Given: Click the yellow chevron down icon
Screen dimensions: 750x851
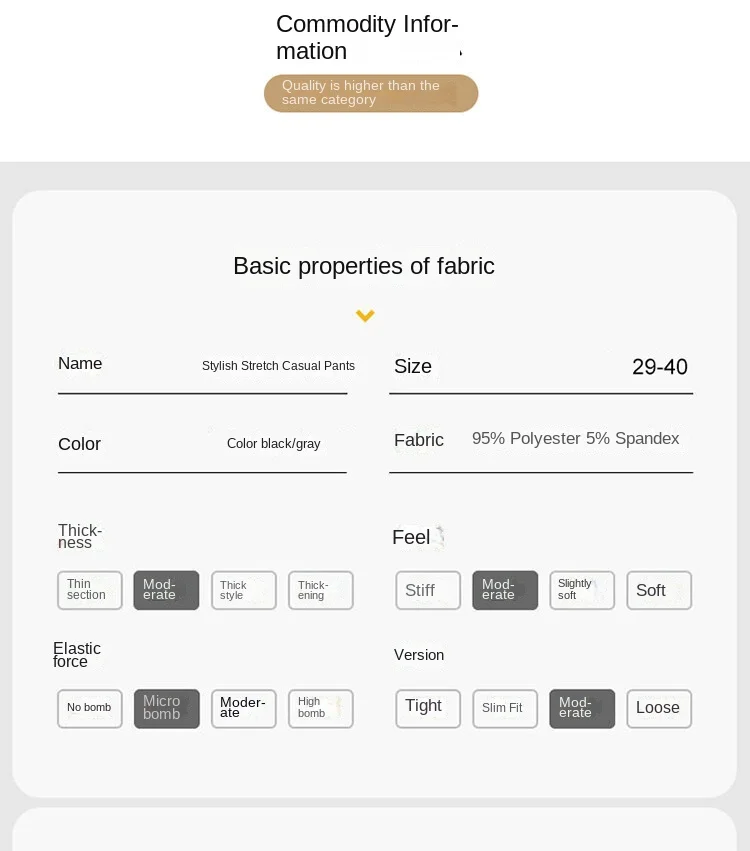Looking at the screenshot, I should tap(365, 316).
